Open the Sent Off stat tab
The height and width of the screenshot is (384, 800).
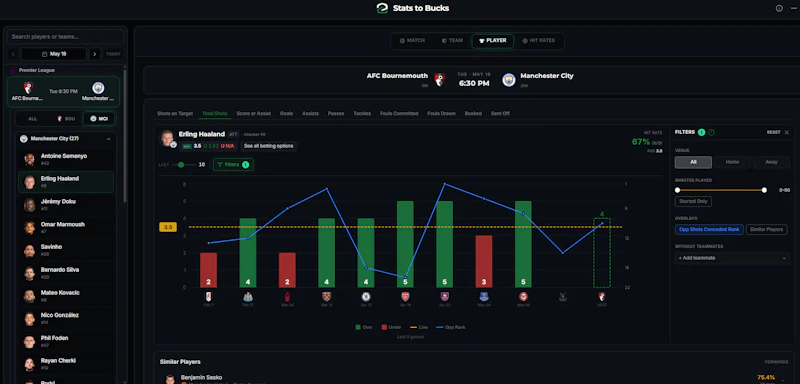coord(500,113)
